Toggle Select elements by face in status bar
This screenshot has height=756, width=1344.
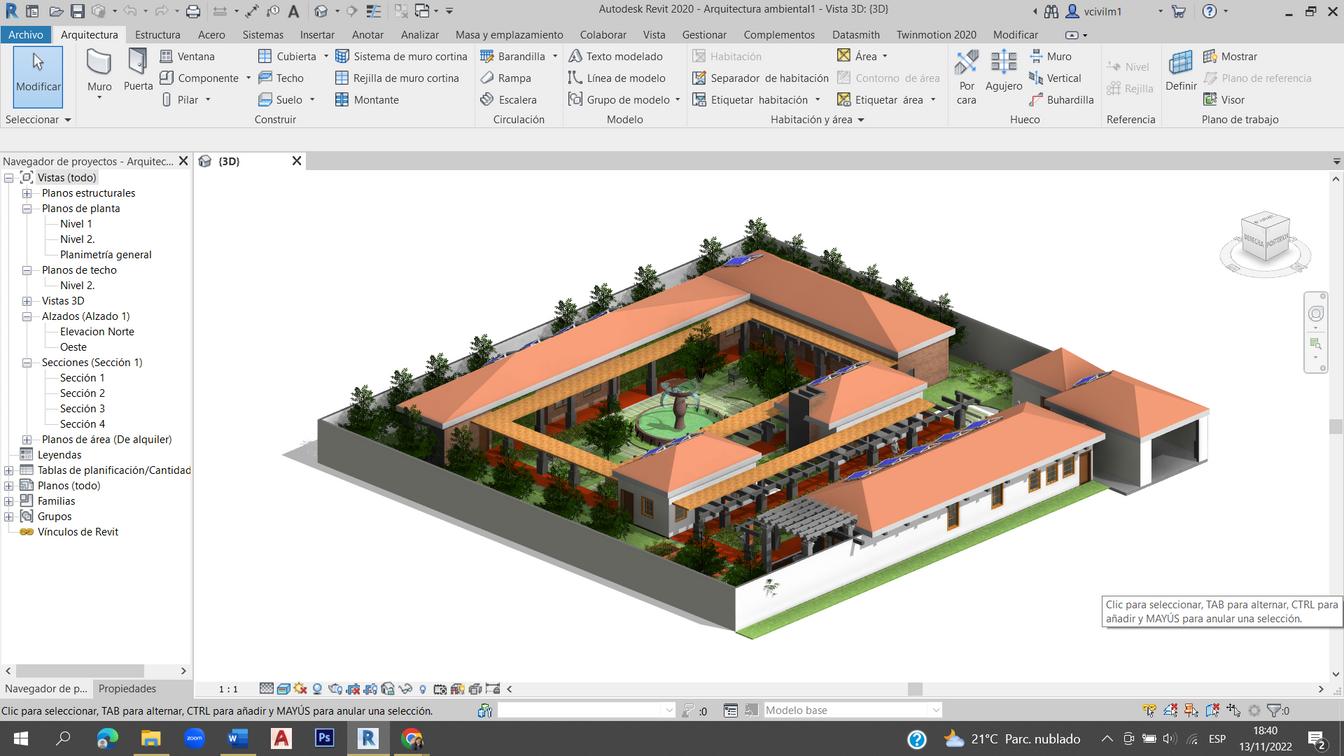(1211, 711)
